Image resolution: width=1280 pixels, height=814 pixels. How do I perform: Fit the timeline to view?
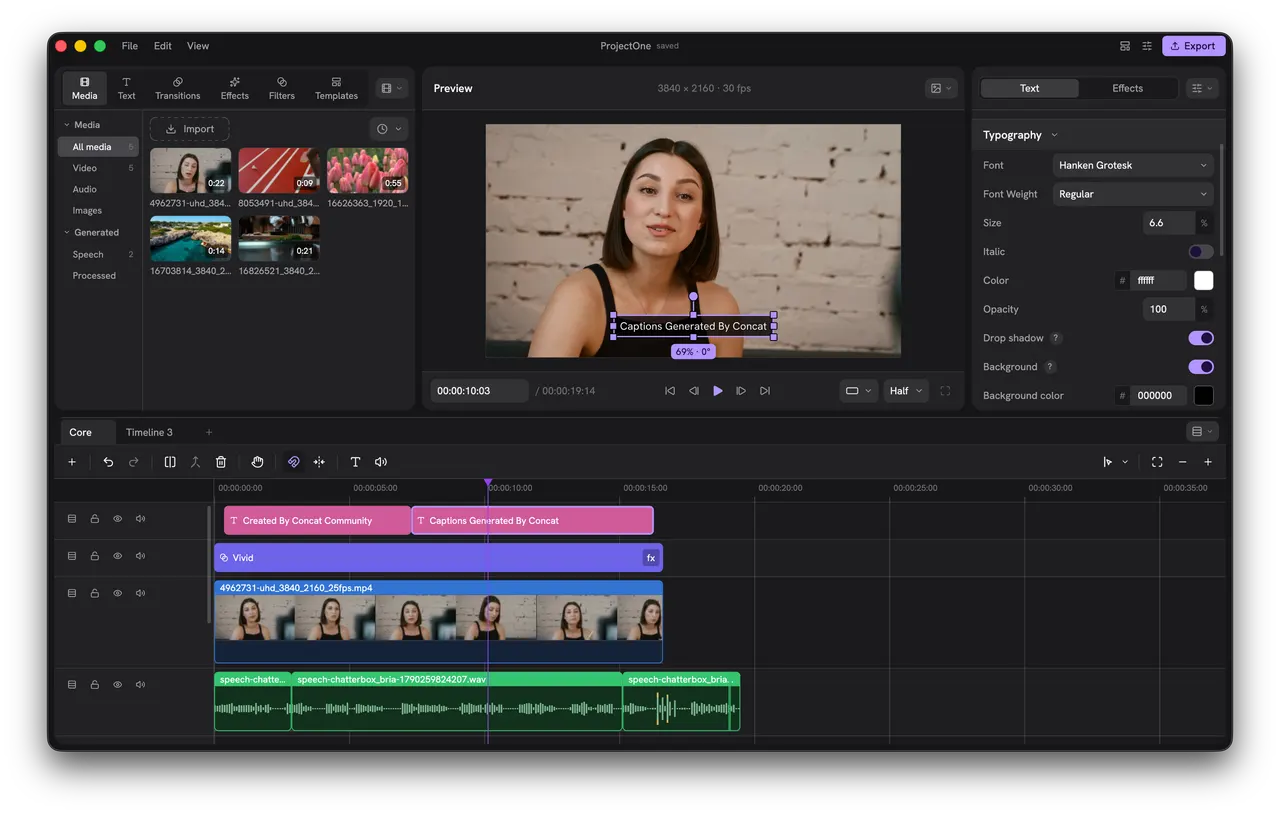pos(1157,462)
